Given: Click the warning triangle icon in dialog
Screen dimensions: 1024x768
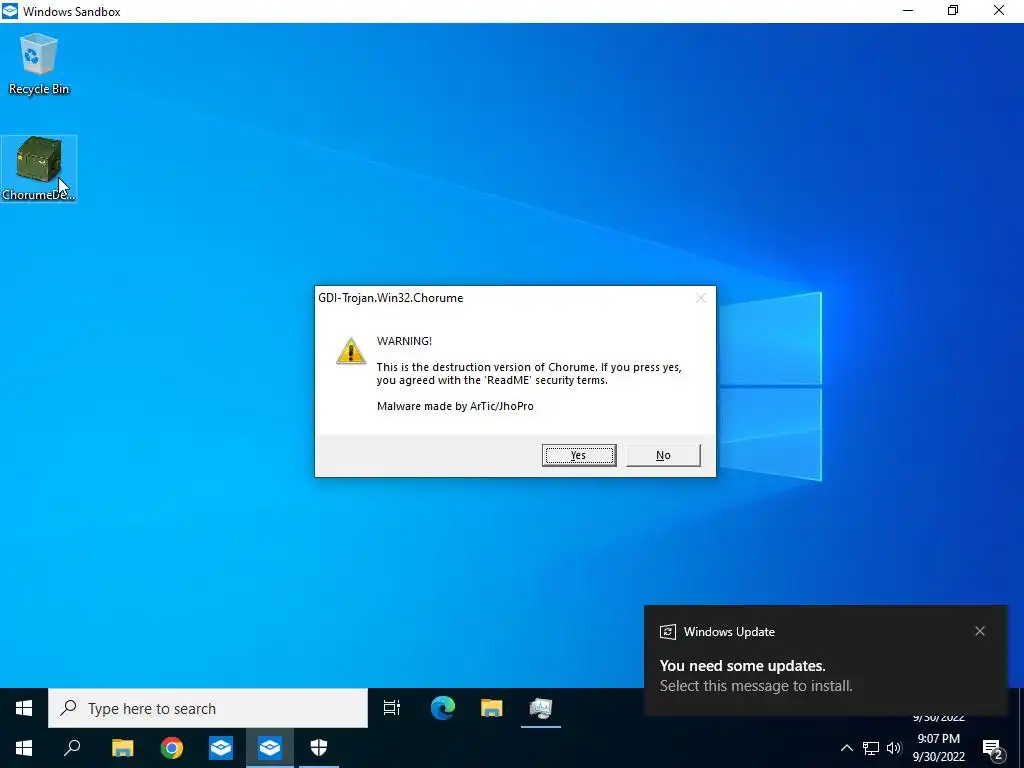Looking at the screenshot, I should [351, 351].
